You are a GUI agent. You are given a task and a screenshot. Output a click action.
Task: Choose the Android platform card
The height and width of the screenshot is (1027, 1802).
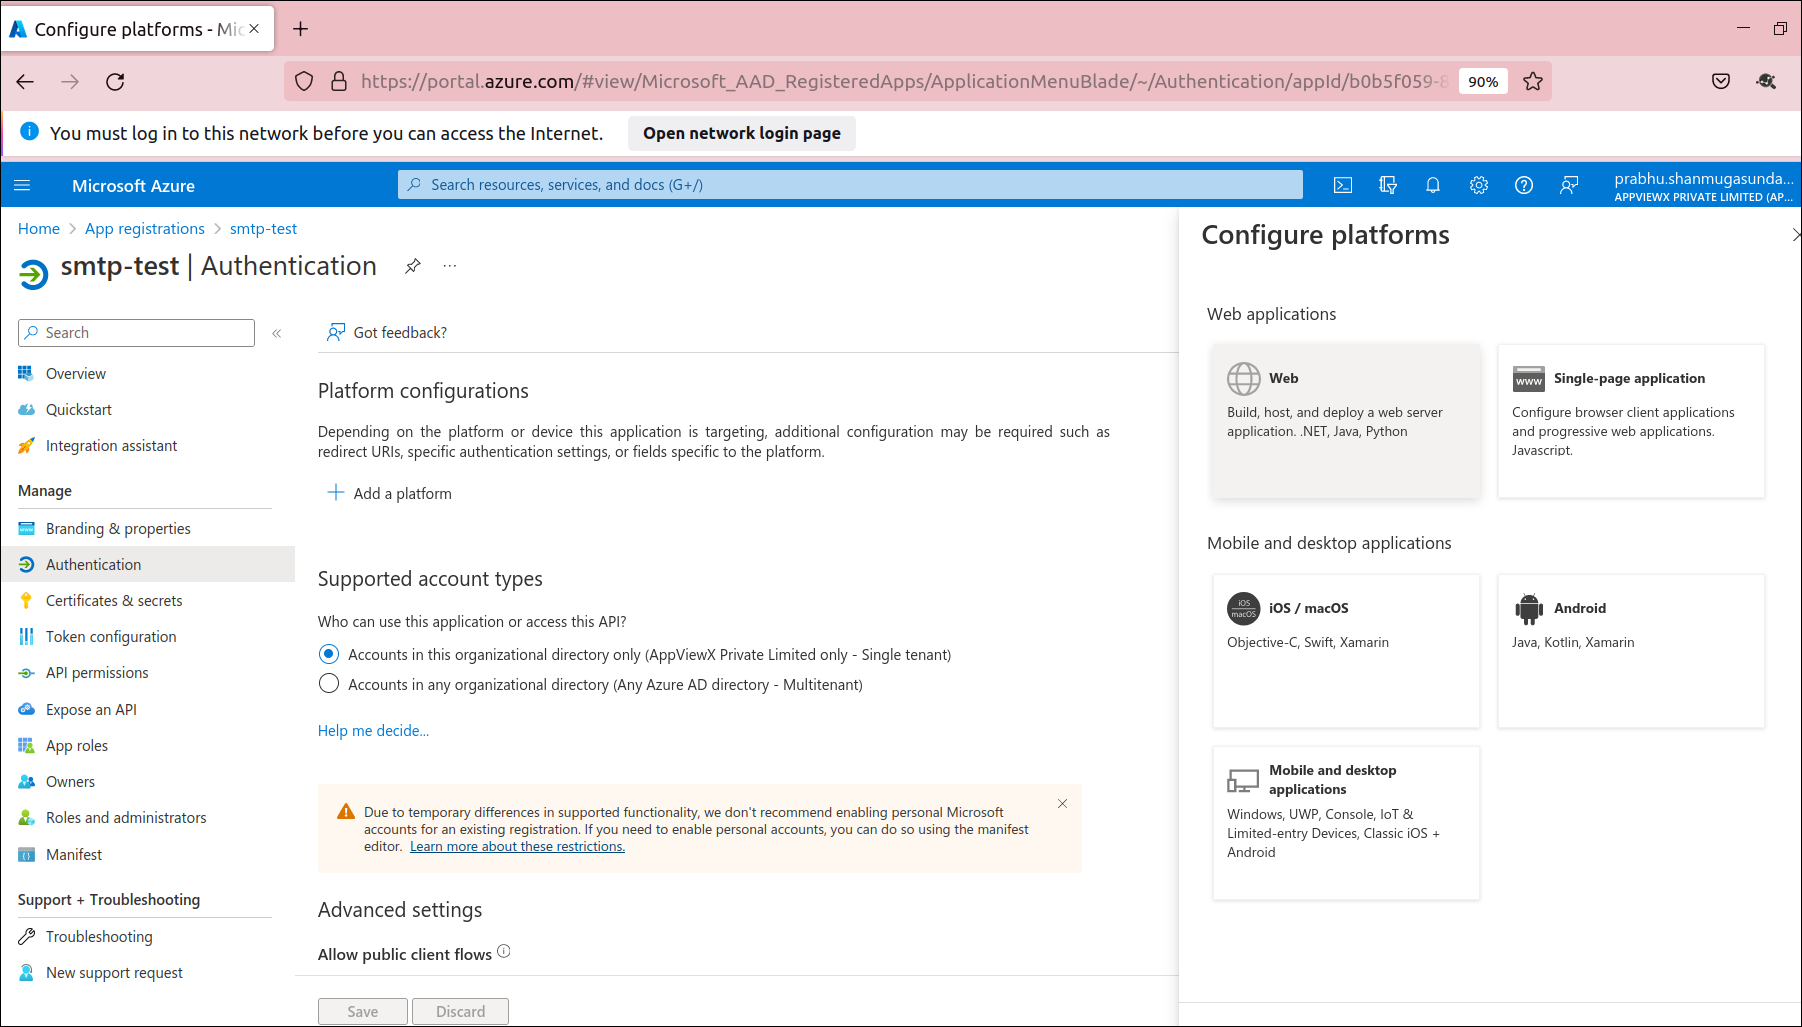pyautogui.click(x=1631, y=651)
